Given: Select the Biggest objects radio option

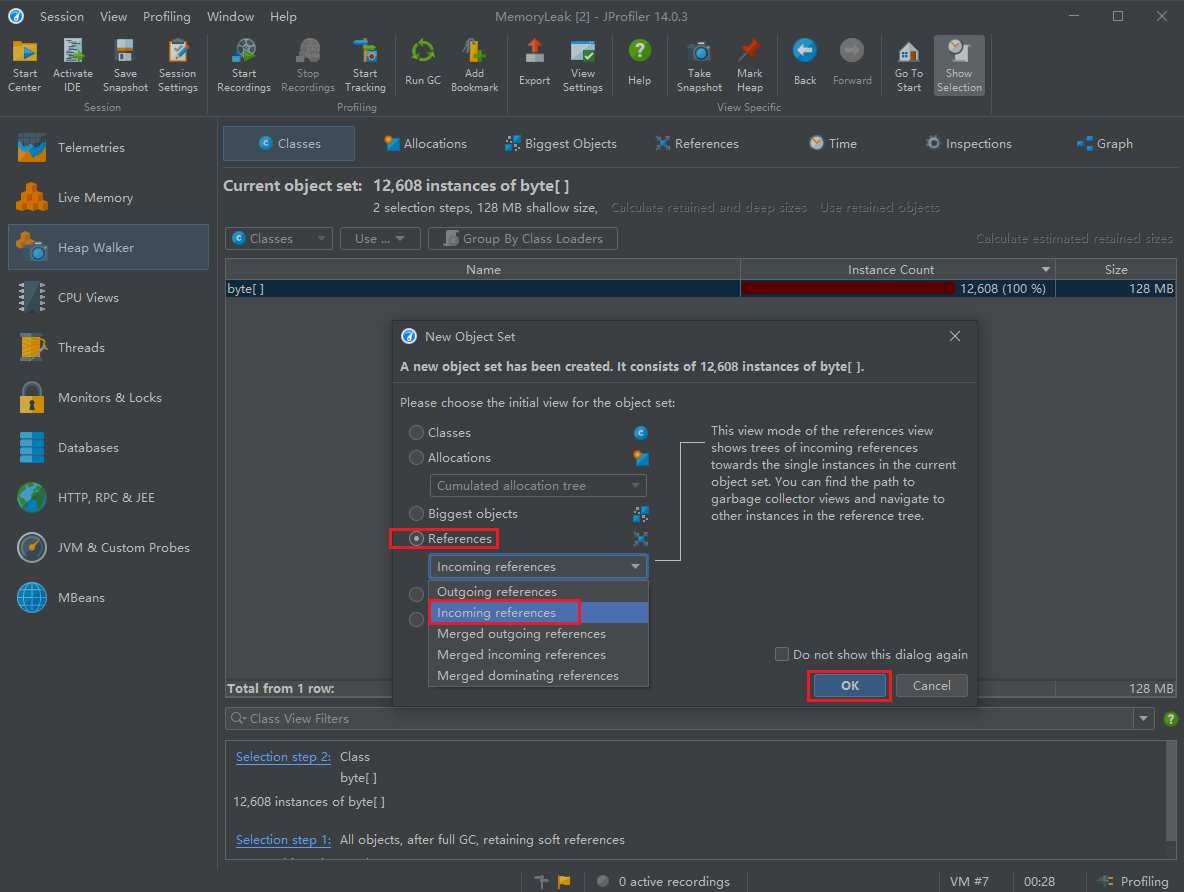Looking at the screenshot, I should [416, 514].
